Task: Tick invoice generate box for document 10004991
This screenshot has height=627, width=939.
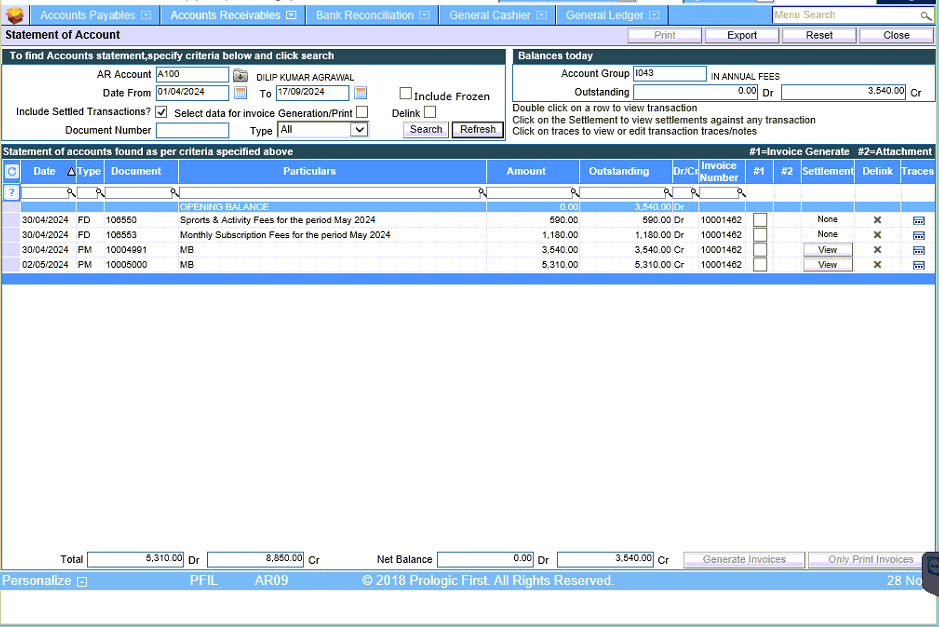Action: [x=760, y=250]
